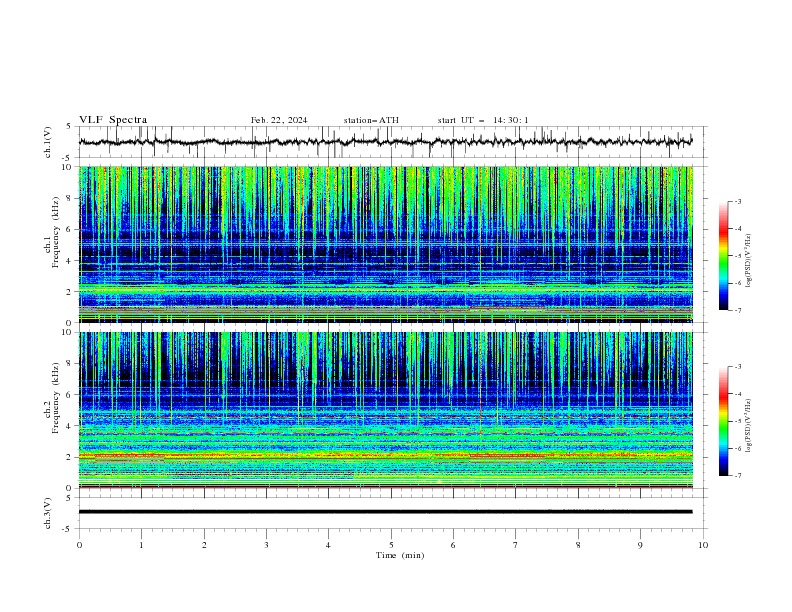Select the "start UT = 14:30: 1" text
The image size is (792, 612).
(x=483, y=120)
